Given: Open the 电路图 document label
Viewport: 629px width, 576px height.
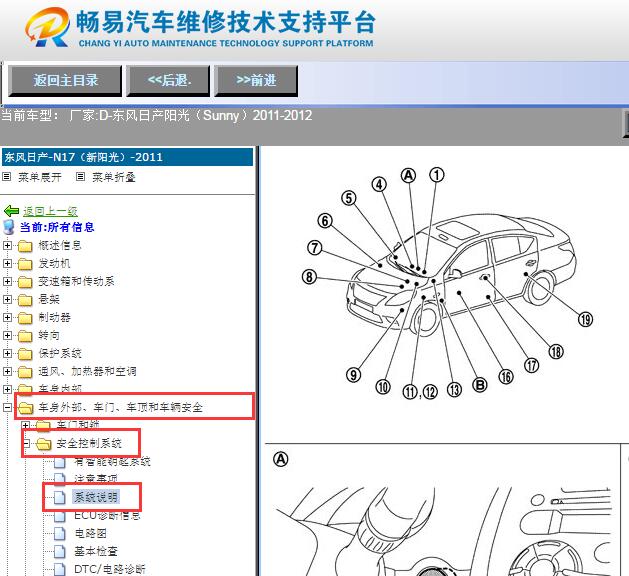Looking at the screenshot, I should 90,533.
